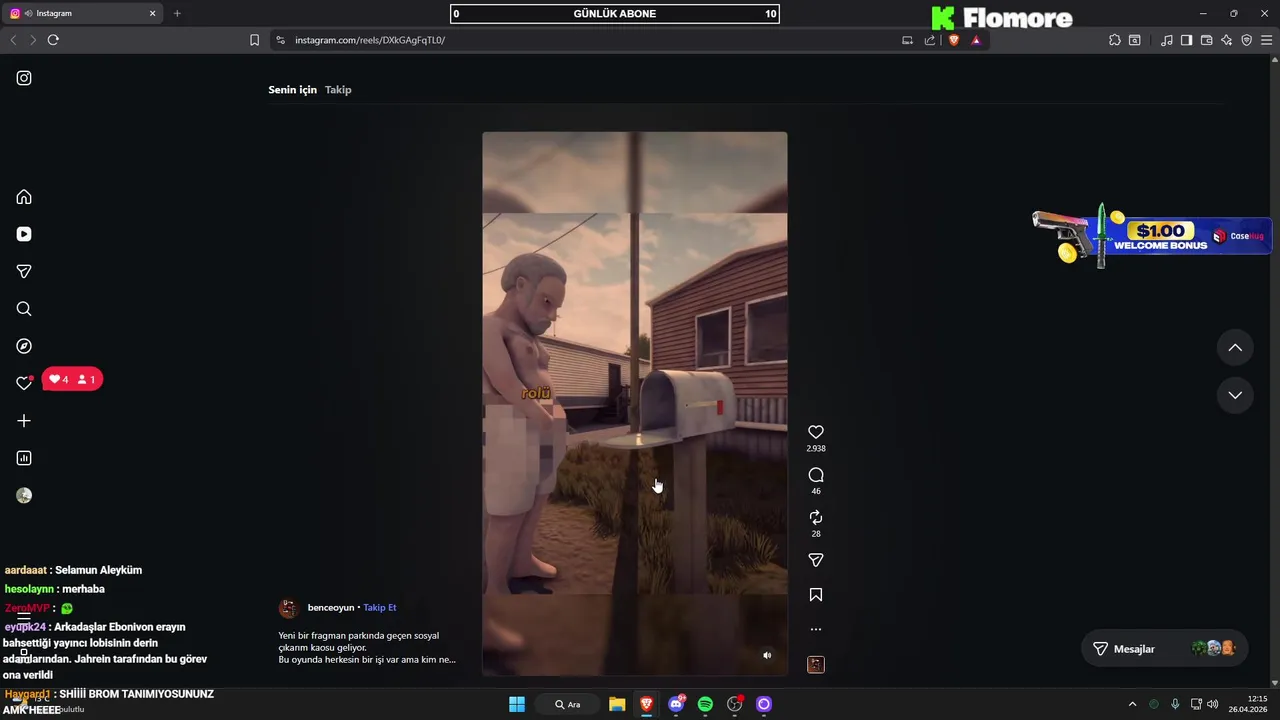Screen dimensions: 1280x720
Task: Open the browser hamburger main menu
Action: pos(1267,40)
